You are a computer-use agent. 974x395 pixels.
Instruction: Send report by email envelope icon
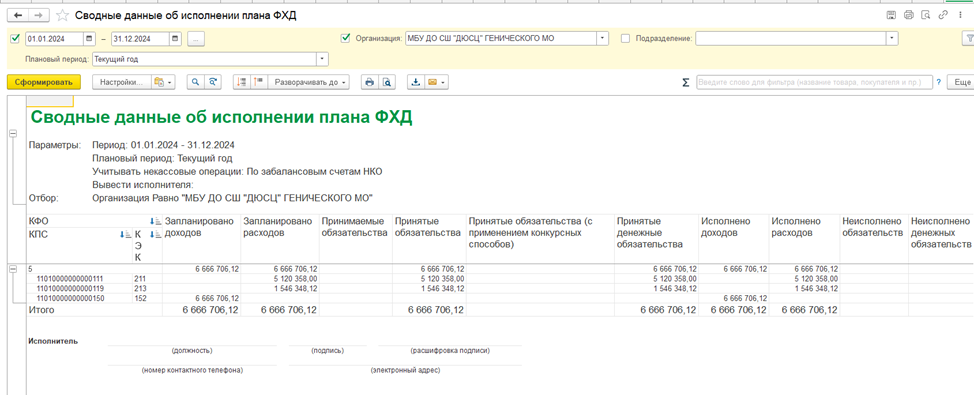(x=432, y=82)
